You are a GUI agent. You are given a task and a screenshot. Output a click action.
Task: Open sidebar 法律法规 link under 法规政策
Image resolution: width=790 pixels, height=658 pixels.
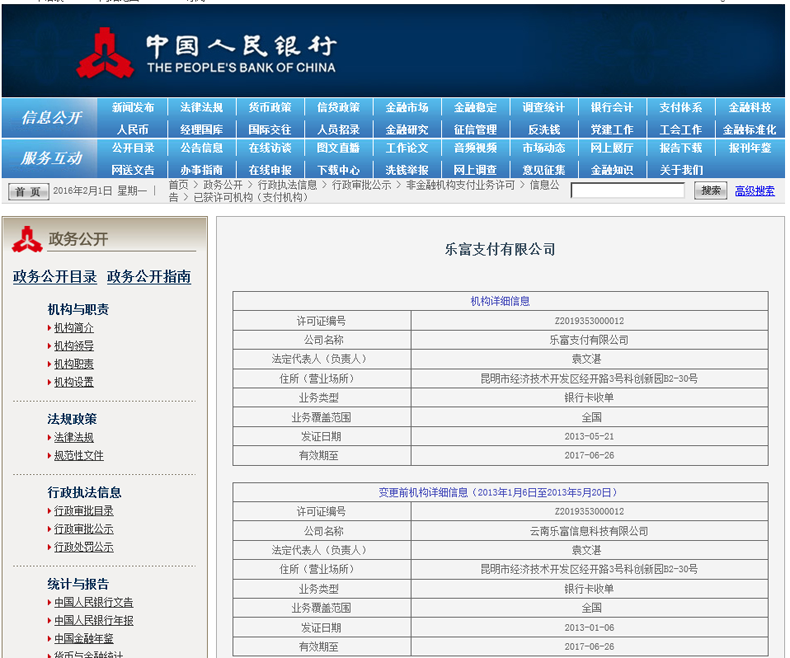click(x=74, y=437)
